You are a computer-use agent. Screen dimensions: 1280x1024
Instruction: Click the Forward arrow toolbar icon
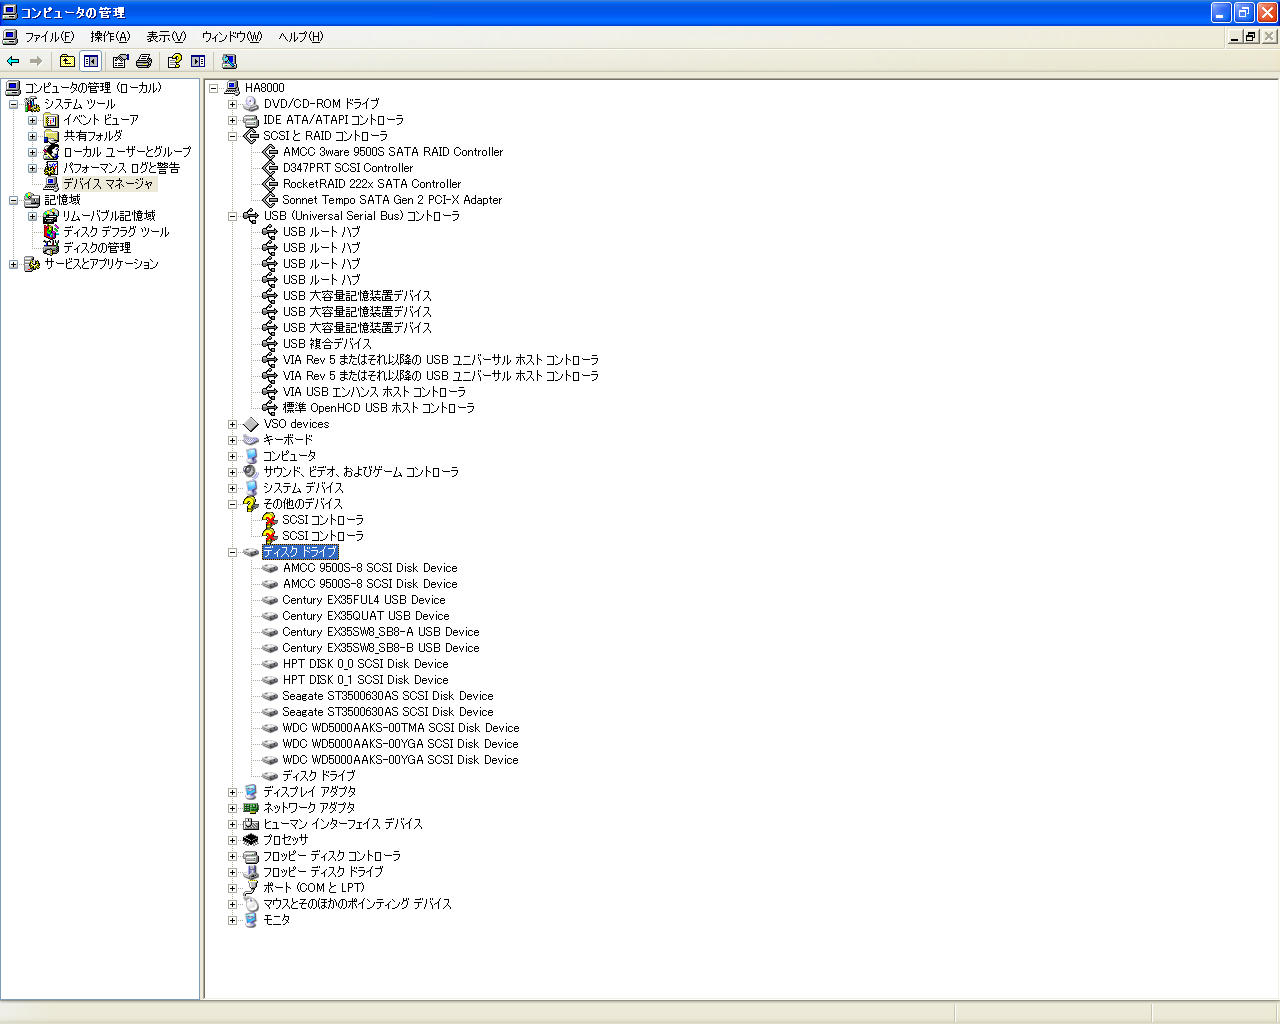pyautogui.click(x=36, y=61)
